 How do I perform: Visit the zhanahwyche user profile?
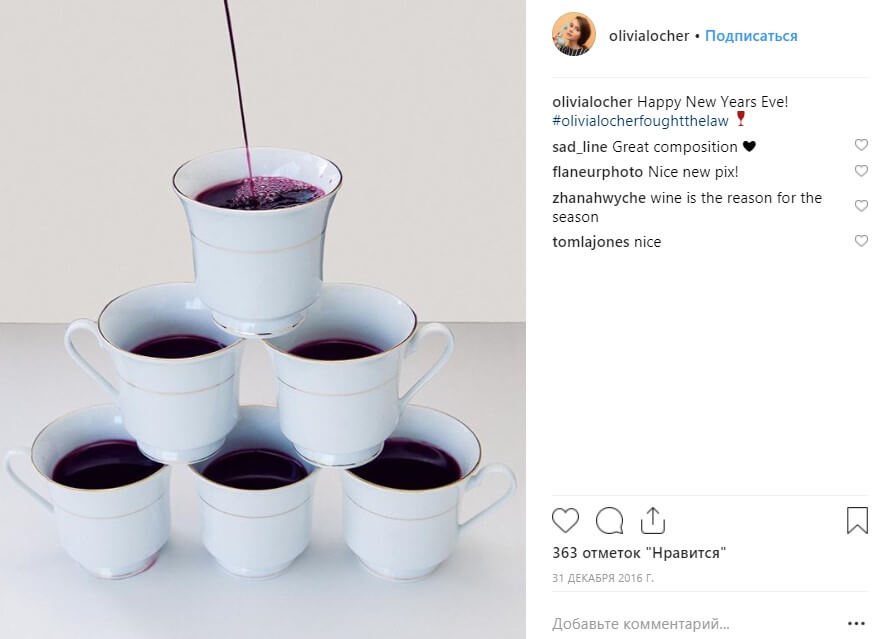coord(598,198)
